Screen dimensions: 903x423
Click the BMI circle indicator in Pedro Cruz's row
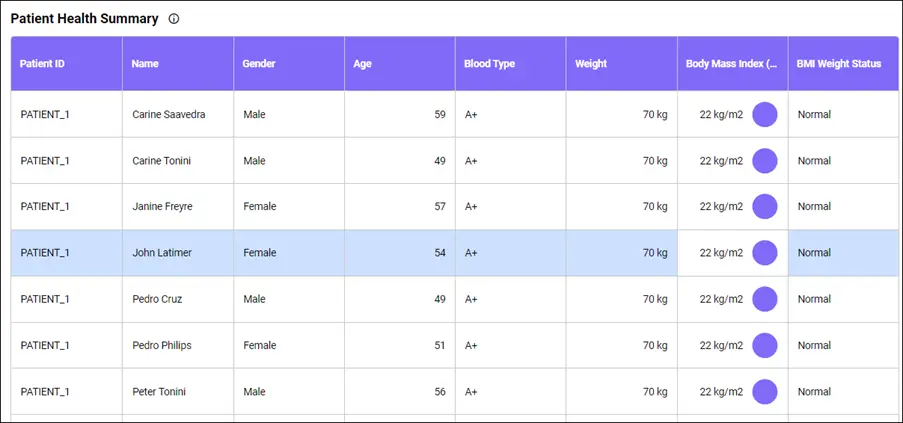coord(765,299)
